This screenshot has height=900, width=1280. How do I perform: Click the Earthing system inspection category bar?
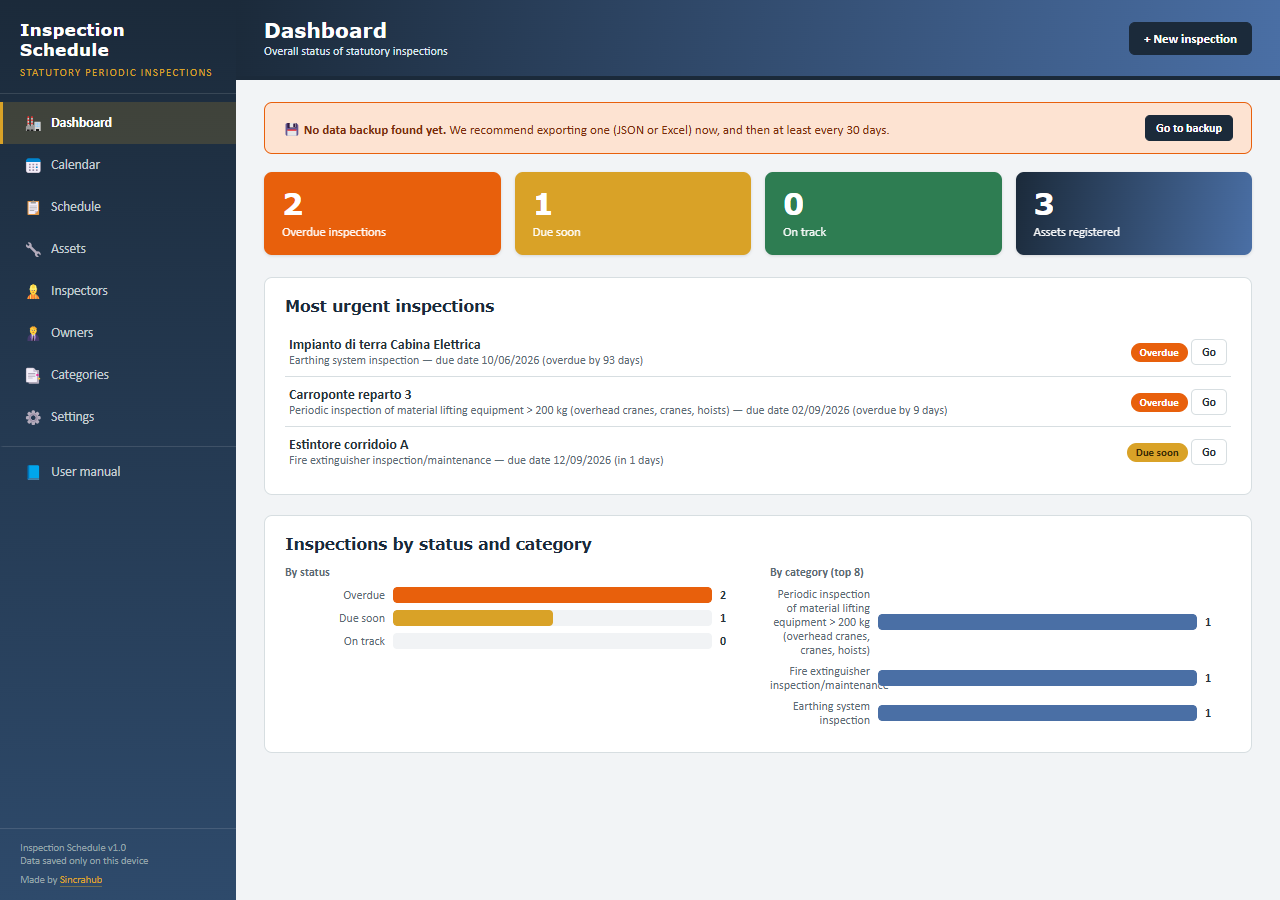1037,713
